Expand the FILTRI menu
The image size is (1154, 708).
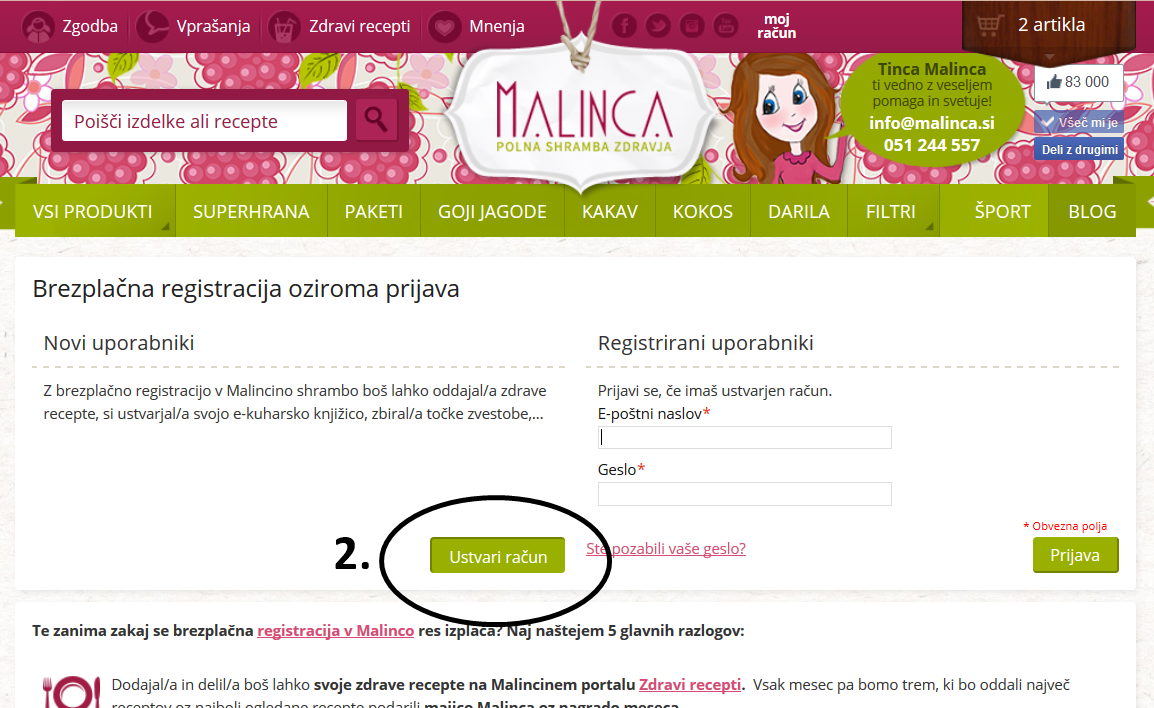coord(893,211)
